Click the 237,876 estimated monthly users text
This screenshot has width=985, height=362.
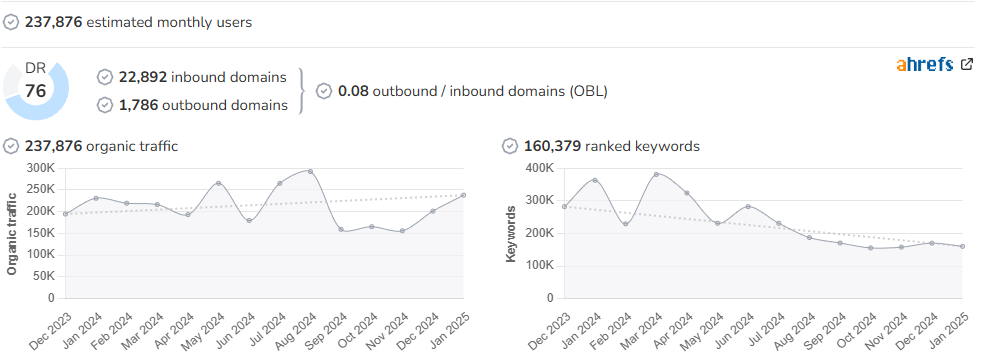138,23
